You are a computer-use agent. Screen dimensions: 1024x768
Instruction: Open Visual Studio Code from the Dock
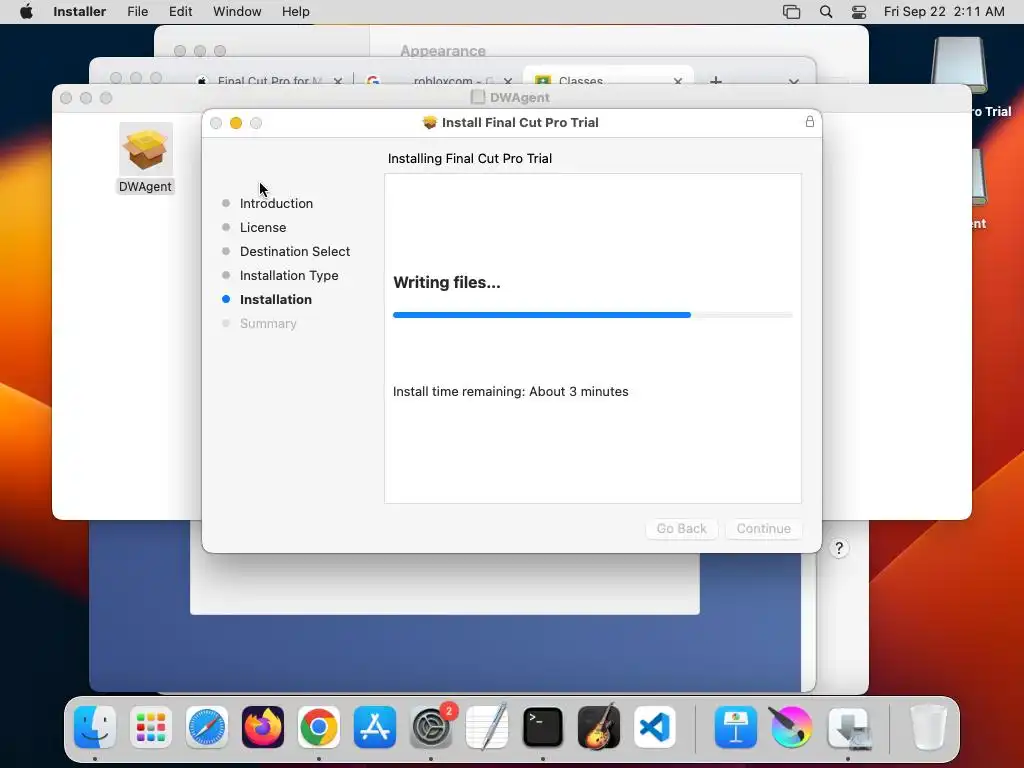pos(654,727)
